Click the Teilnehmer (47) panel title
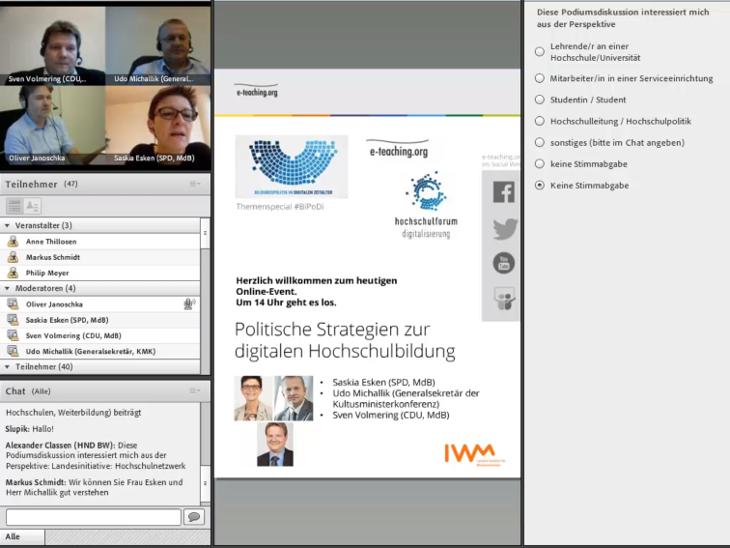The image size is (730, 548). pyautogui.click(x=41, y=184)
